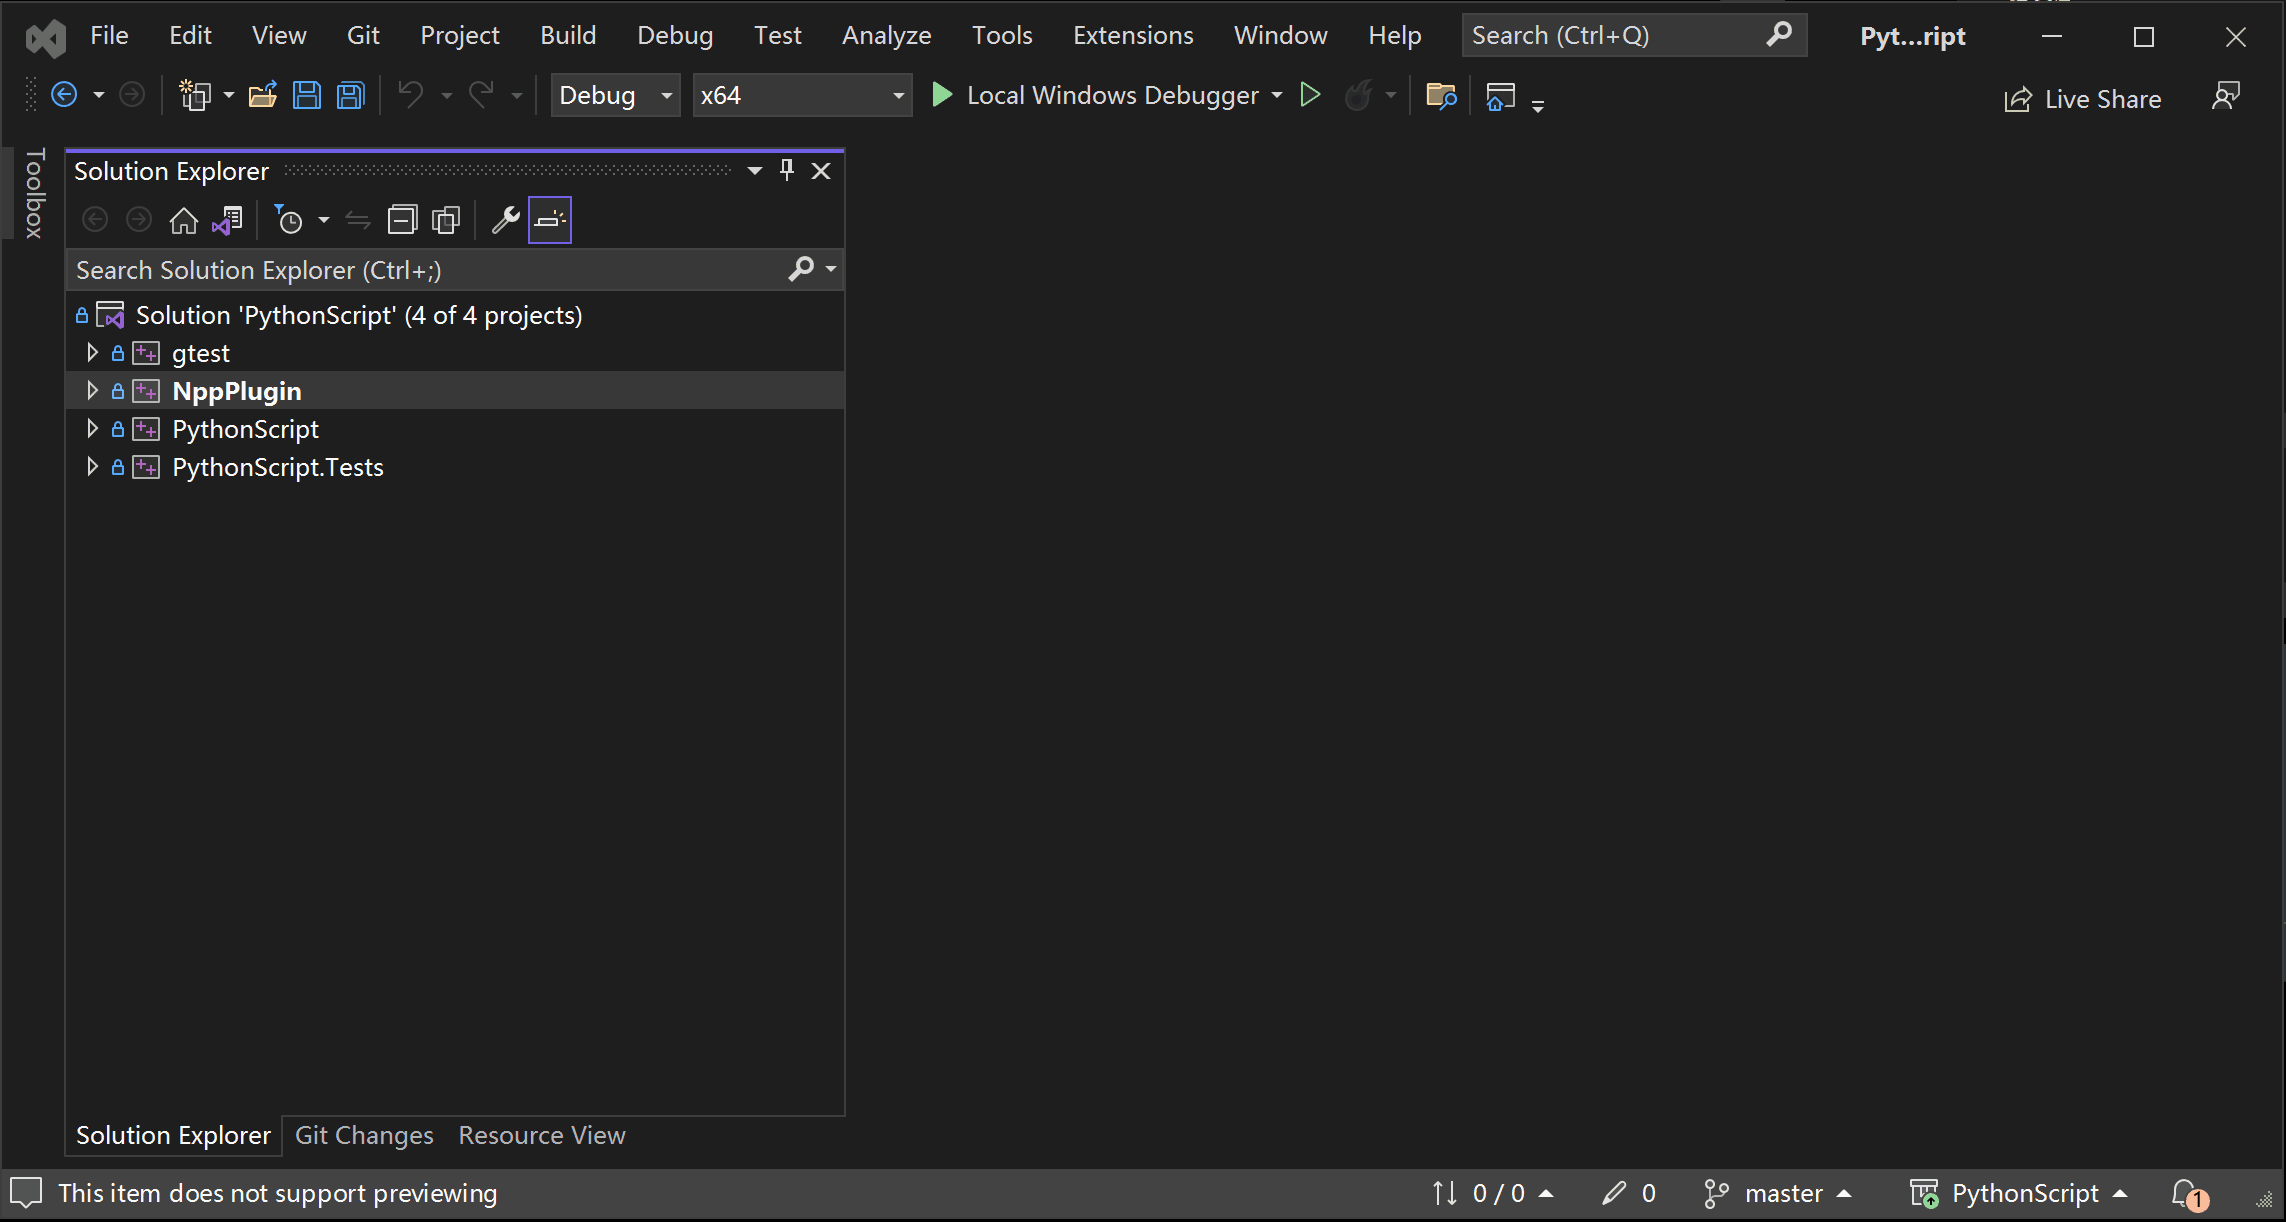This screenshot has width=2286, height=1222.
Task: Click the 0 / 0 push pull indicator
Action: [x=1492, y=1193]
